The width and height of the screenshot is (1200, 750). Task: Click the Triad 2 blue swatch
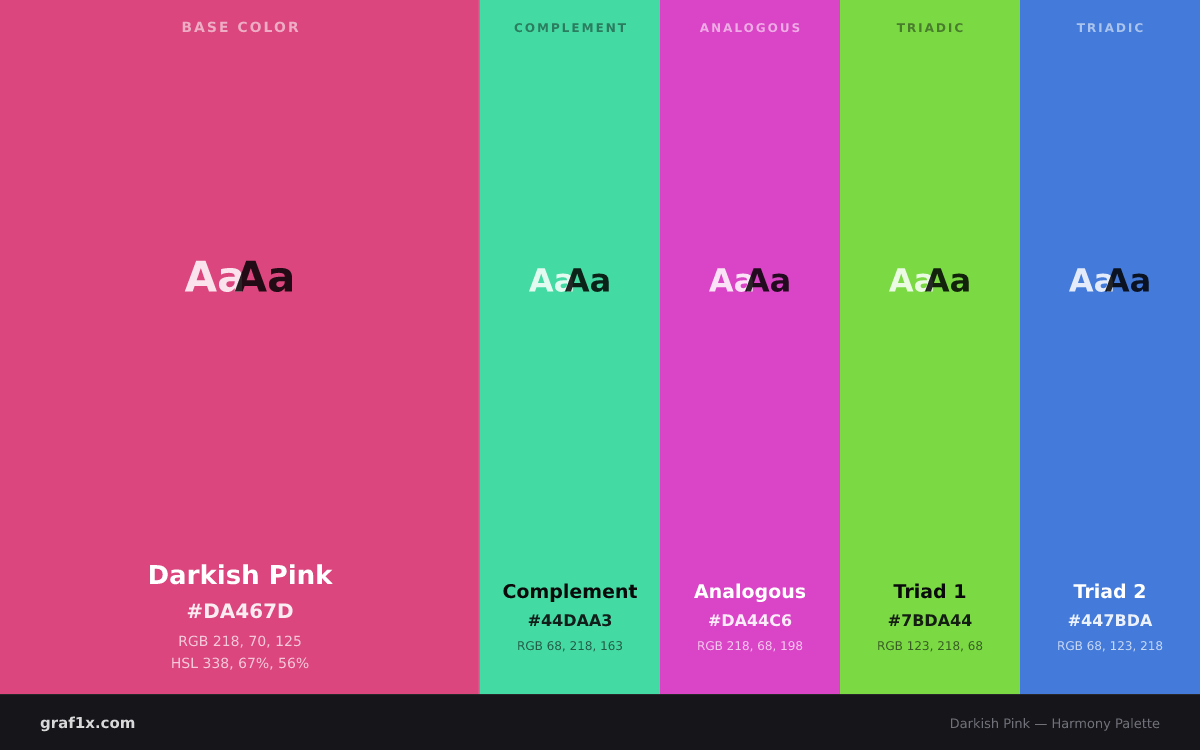(1110, 347)
